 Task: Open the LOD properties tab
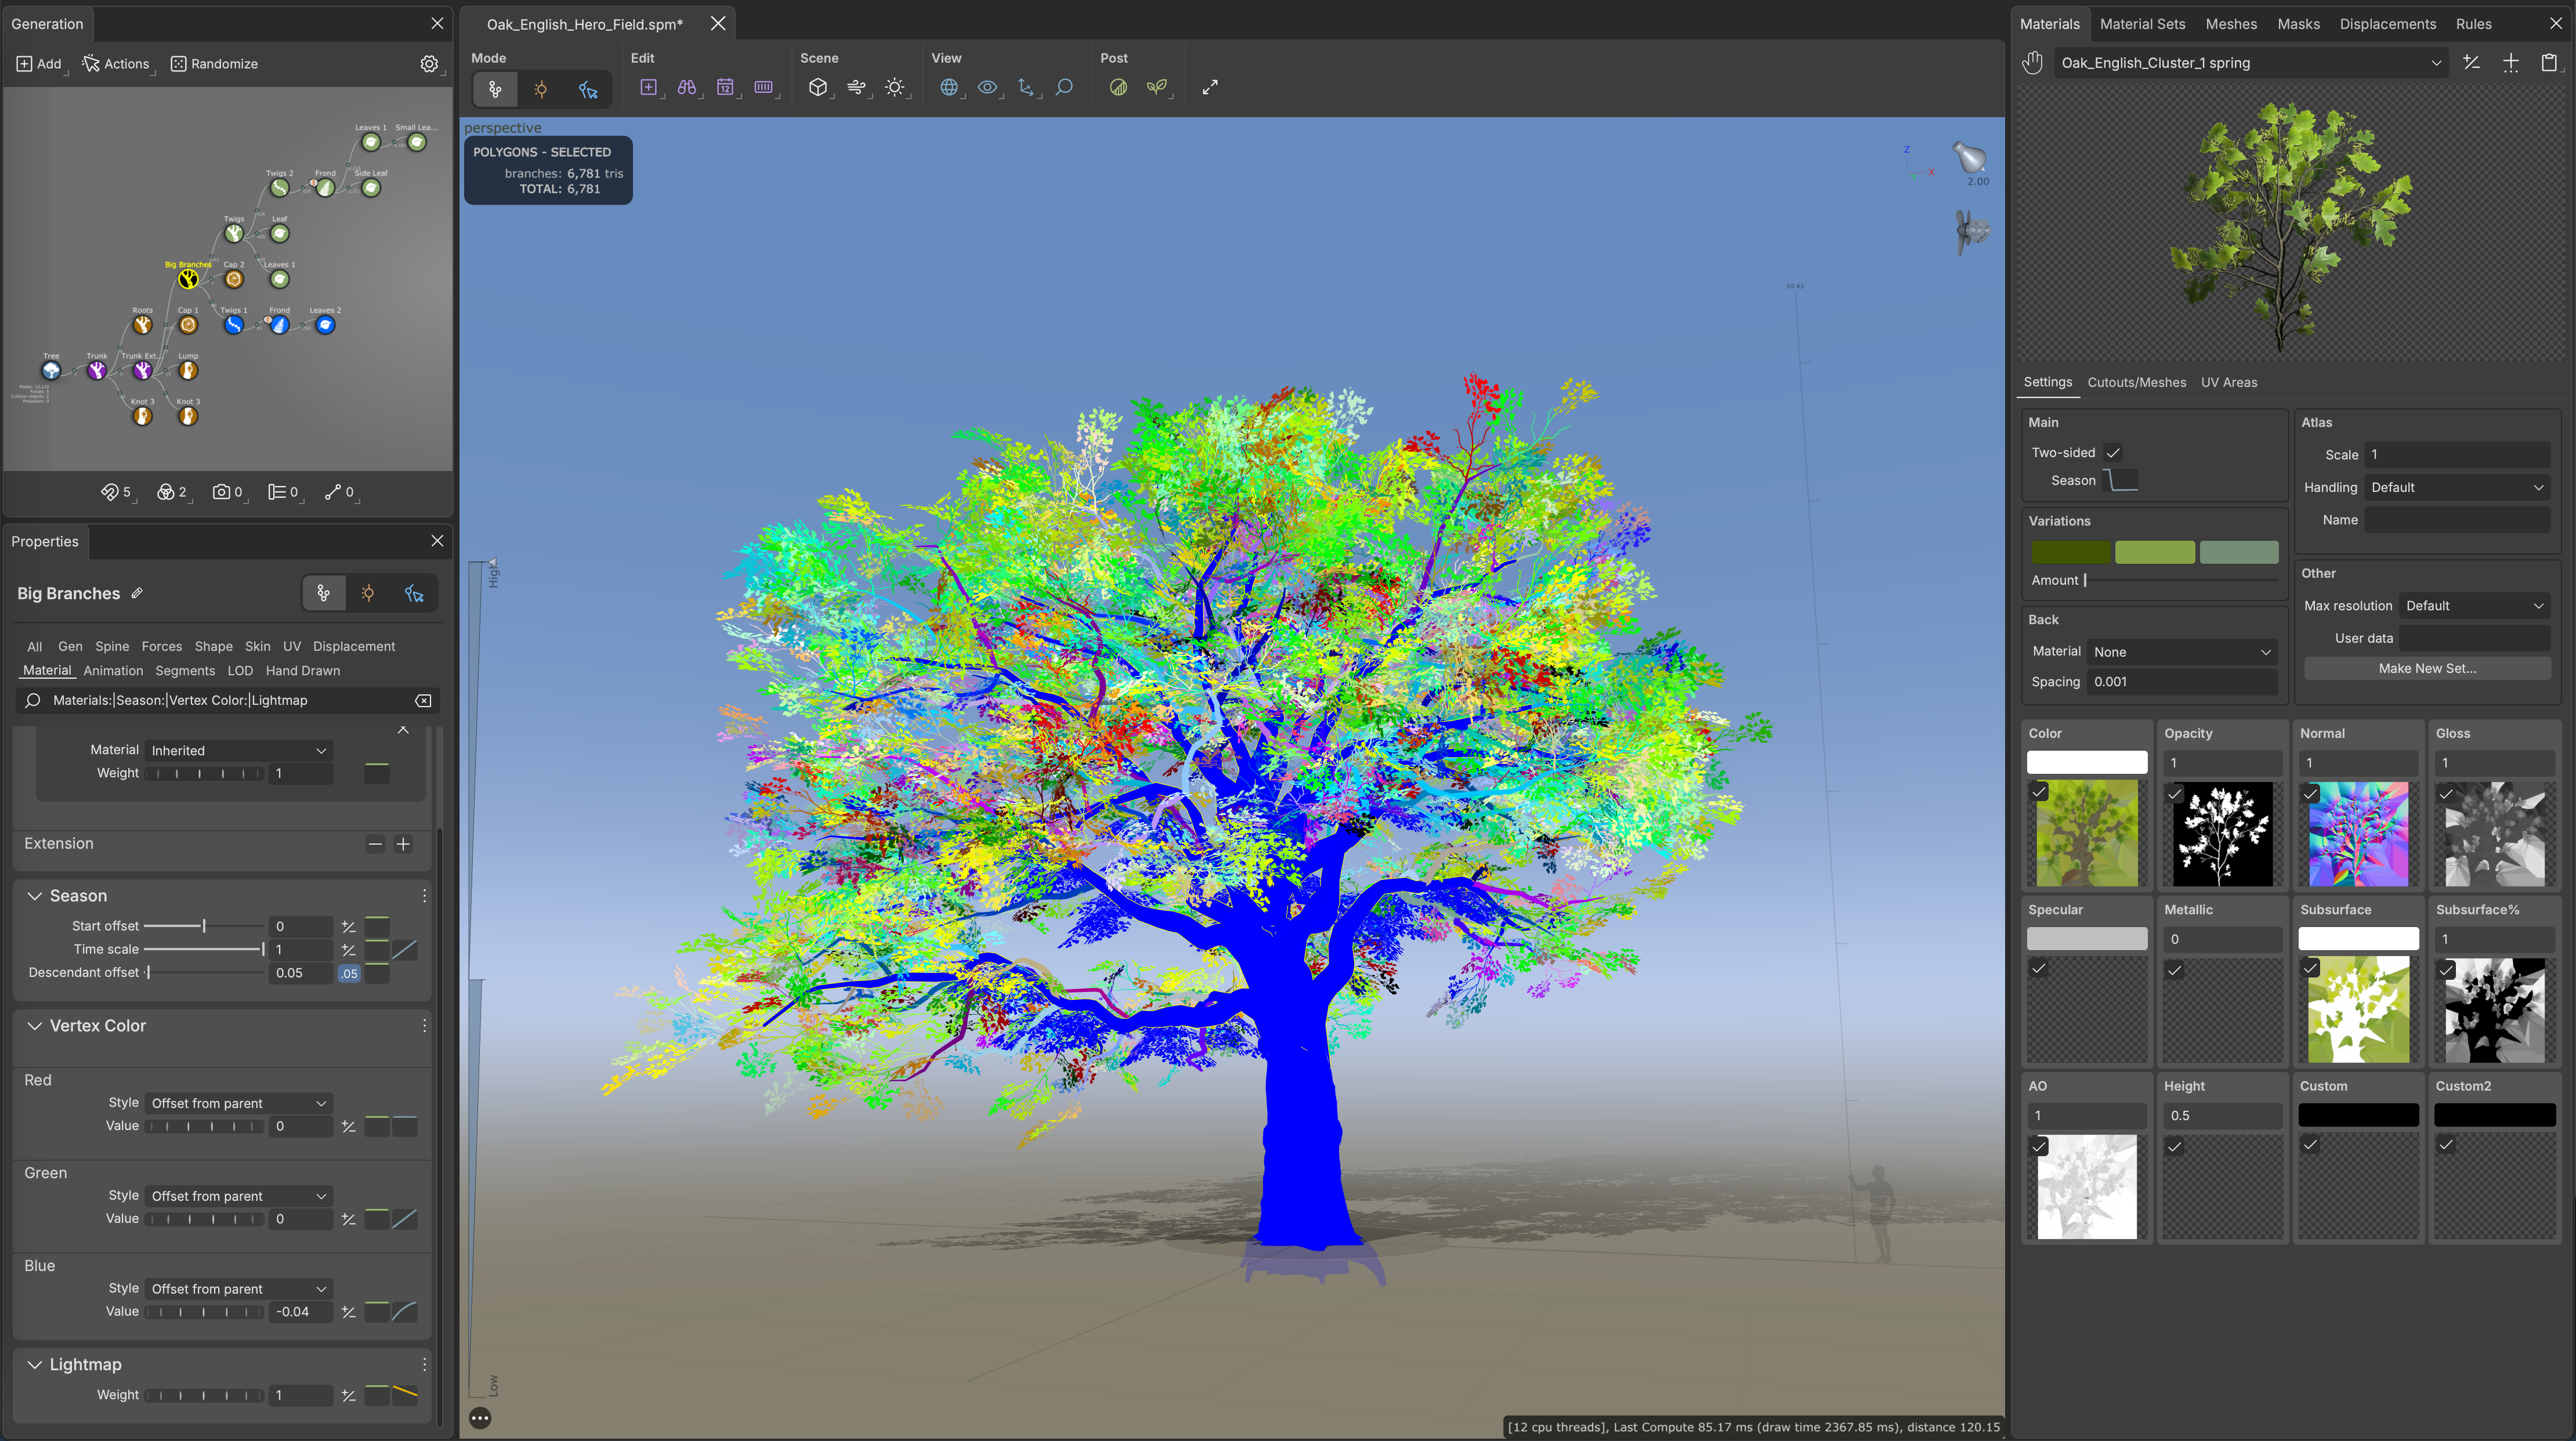pyautogui.click(x=240, y=671)
